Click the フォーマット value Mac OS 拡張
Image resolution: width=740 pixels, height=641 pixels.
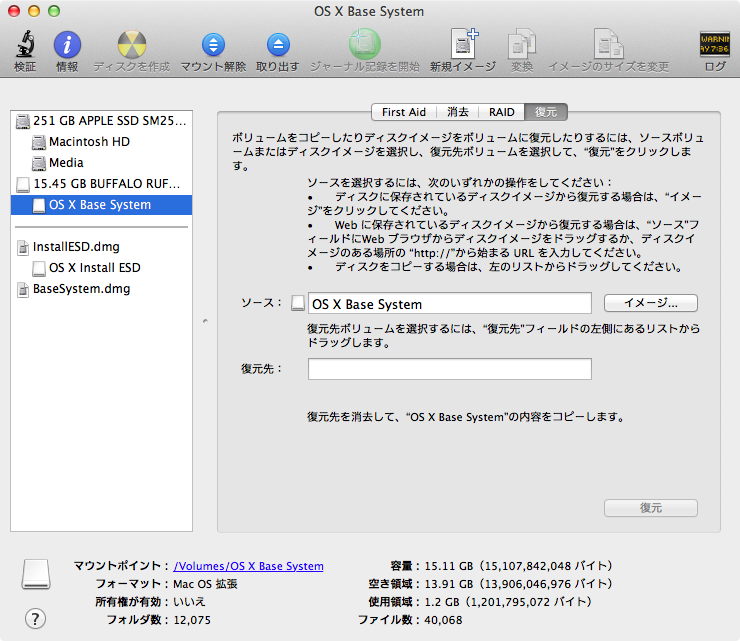click(x=205, y=584)
